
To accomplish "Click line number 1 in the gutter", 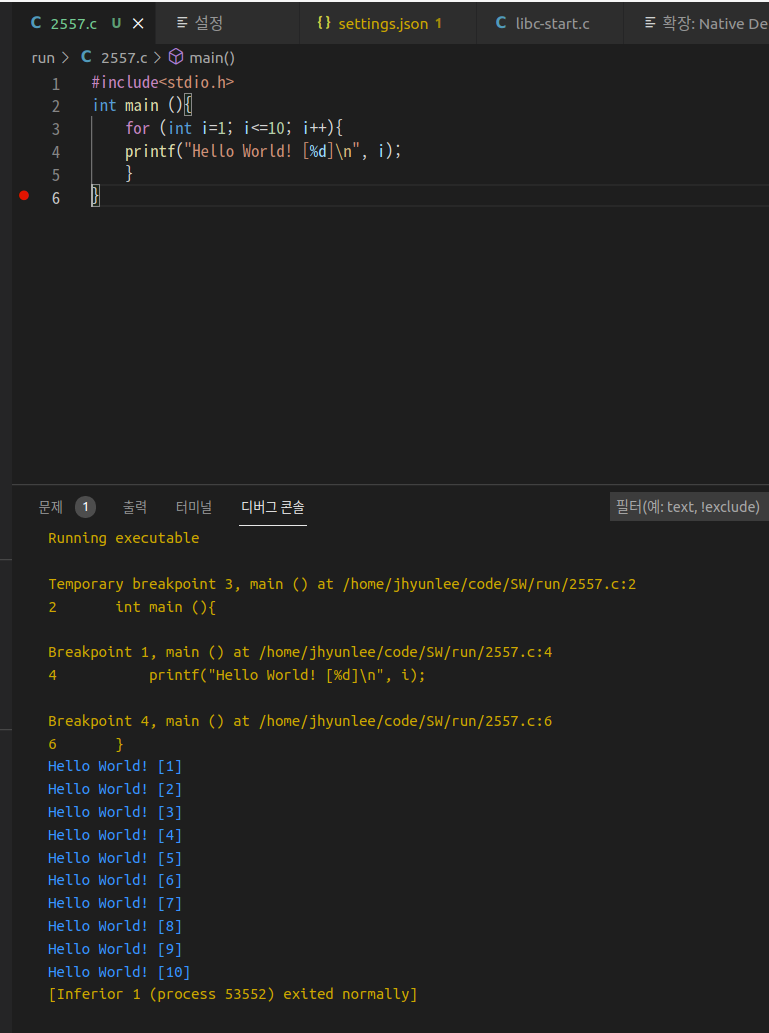I will tap(56, 84).
